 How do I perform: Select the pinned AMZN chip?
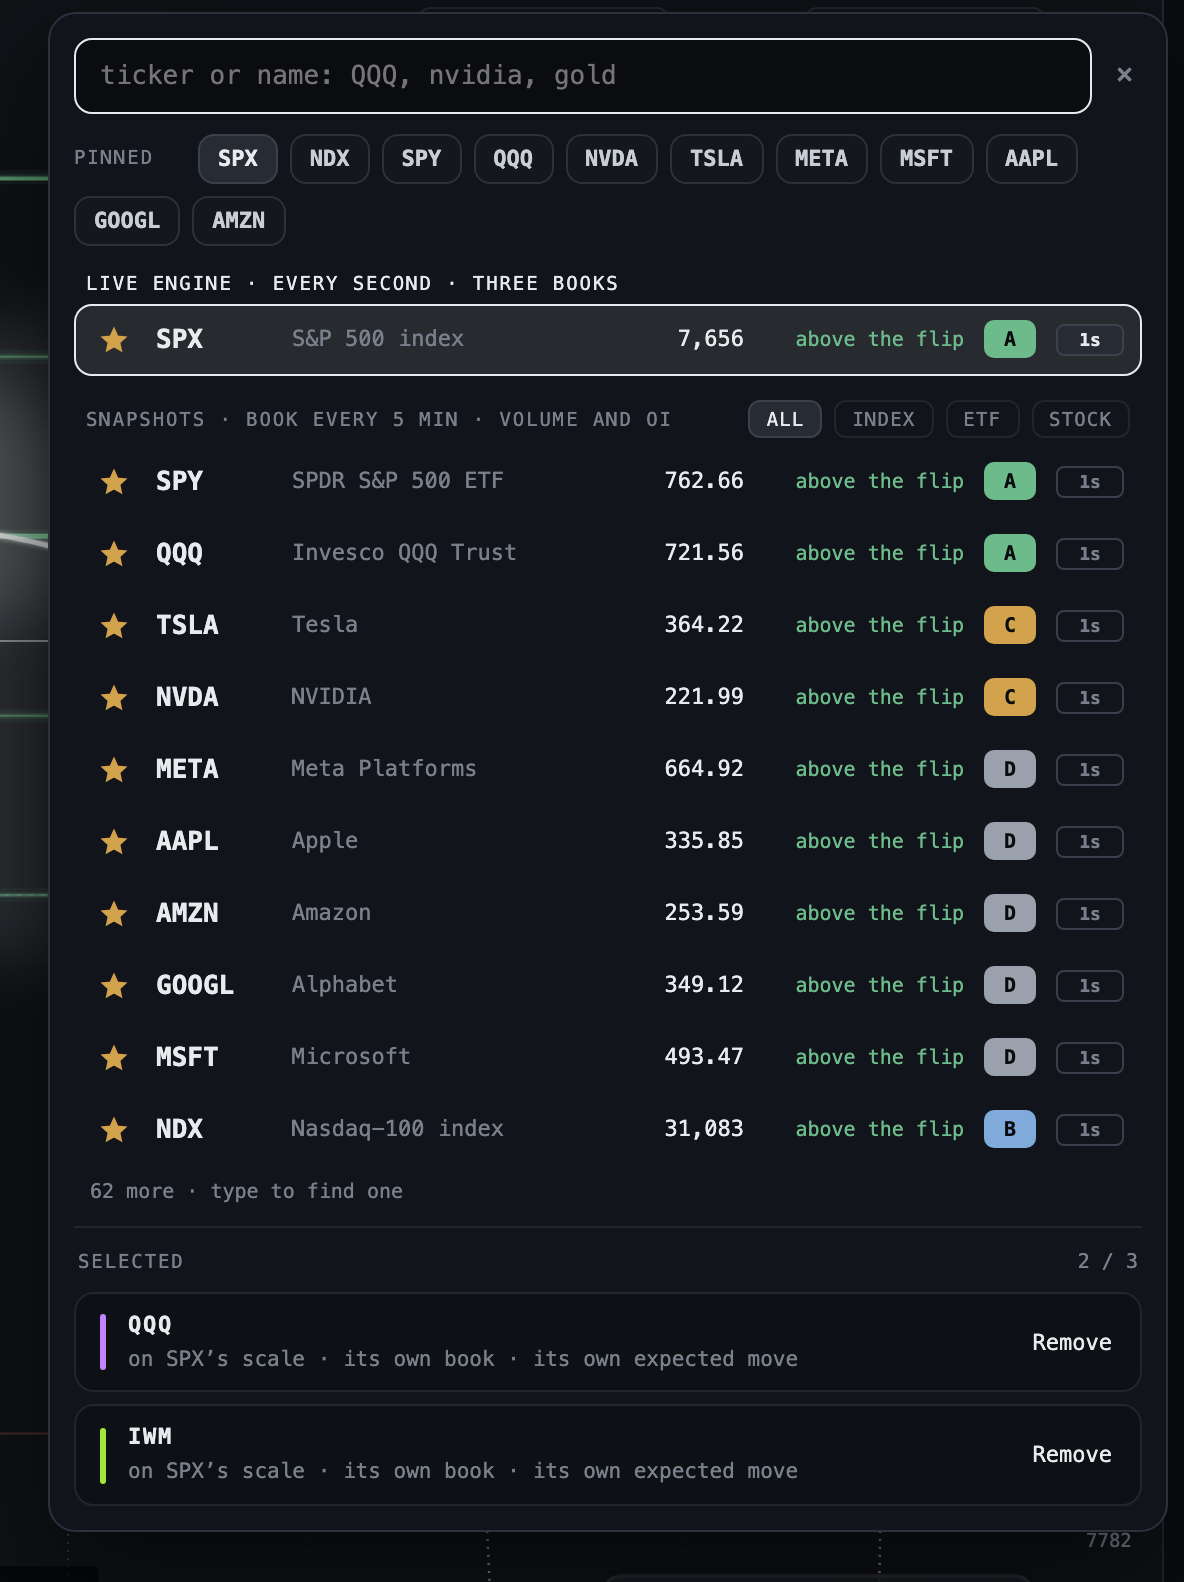[239, 221]
